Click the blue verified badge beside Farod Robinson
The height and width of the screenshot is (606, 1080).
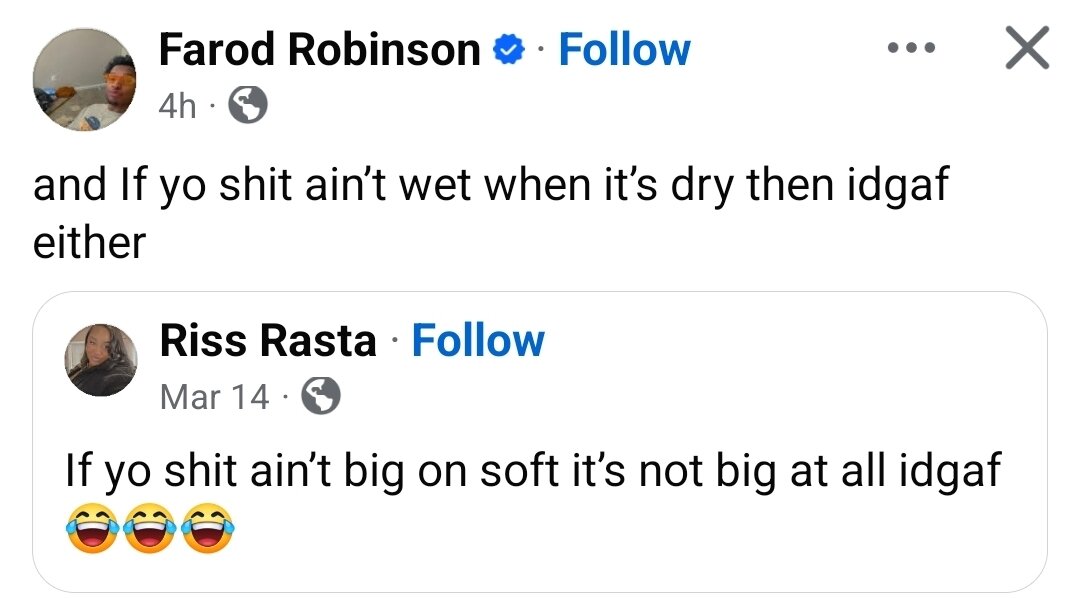coord(510,50)
